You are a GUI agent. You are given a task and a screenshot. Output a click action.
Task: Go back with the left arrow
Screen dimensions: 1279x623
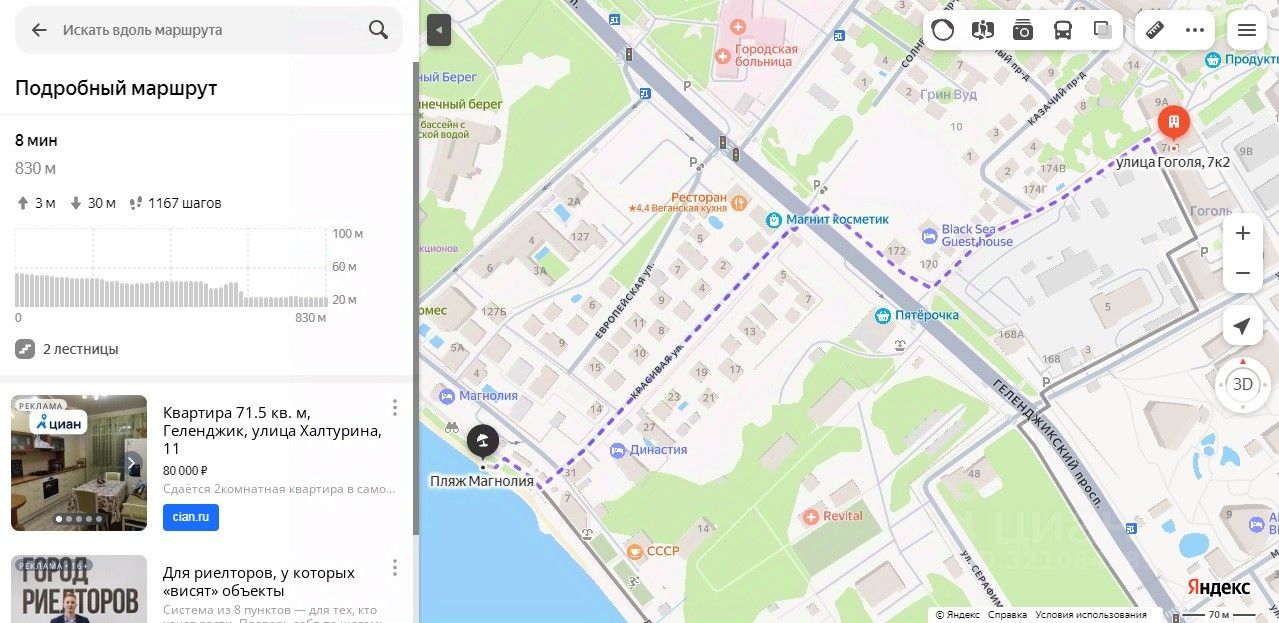tap(39, 30)
